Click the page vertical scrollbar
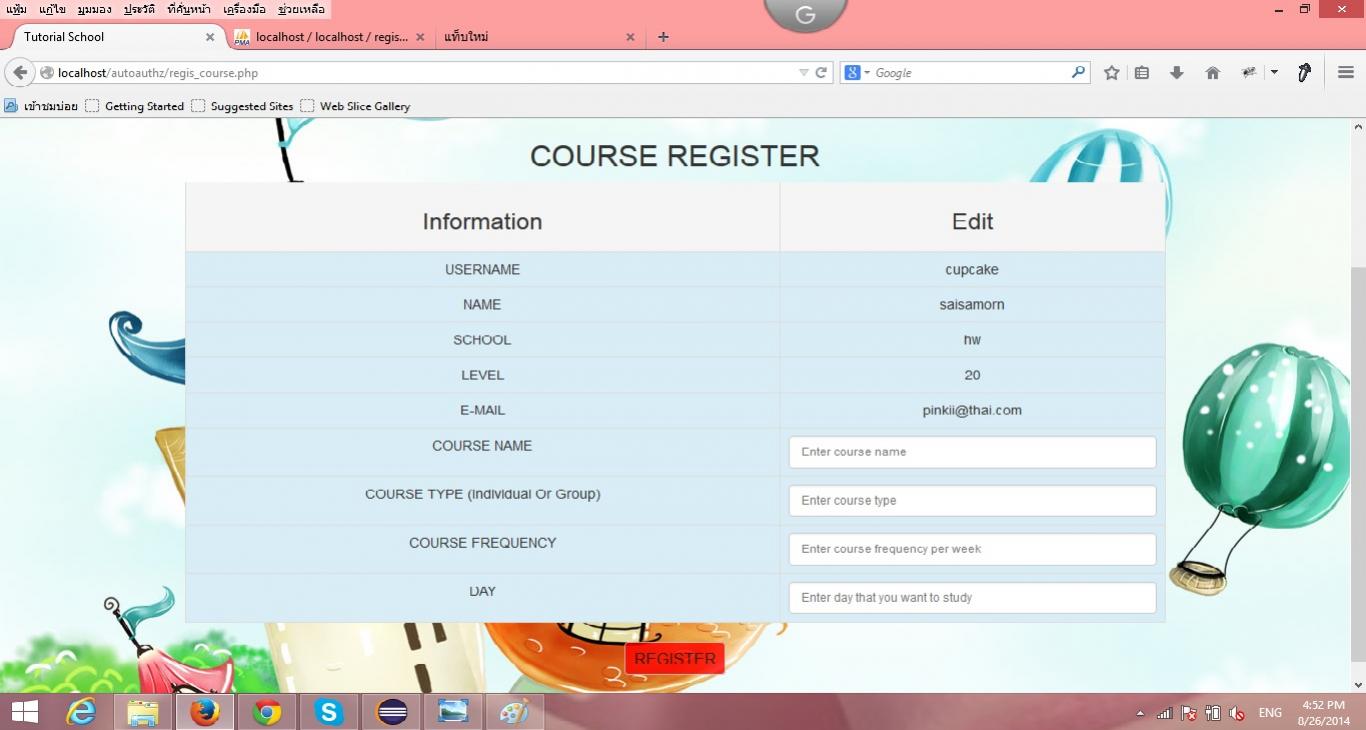Screen dimensions: 1366x730 (1358, 463)
